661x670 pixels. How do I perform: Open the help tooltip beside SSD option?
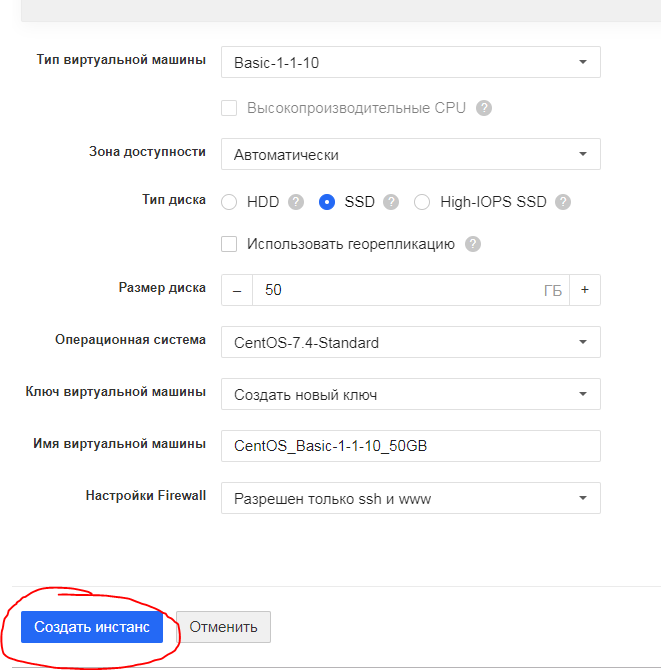pyautogui.click(x=391, y=202)
